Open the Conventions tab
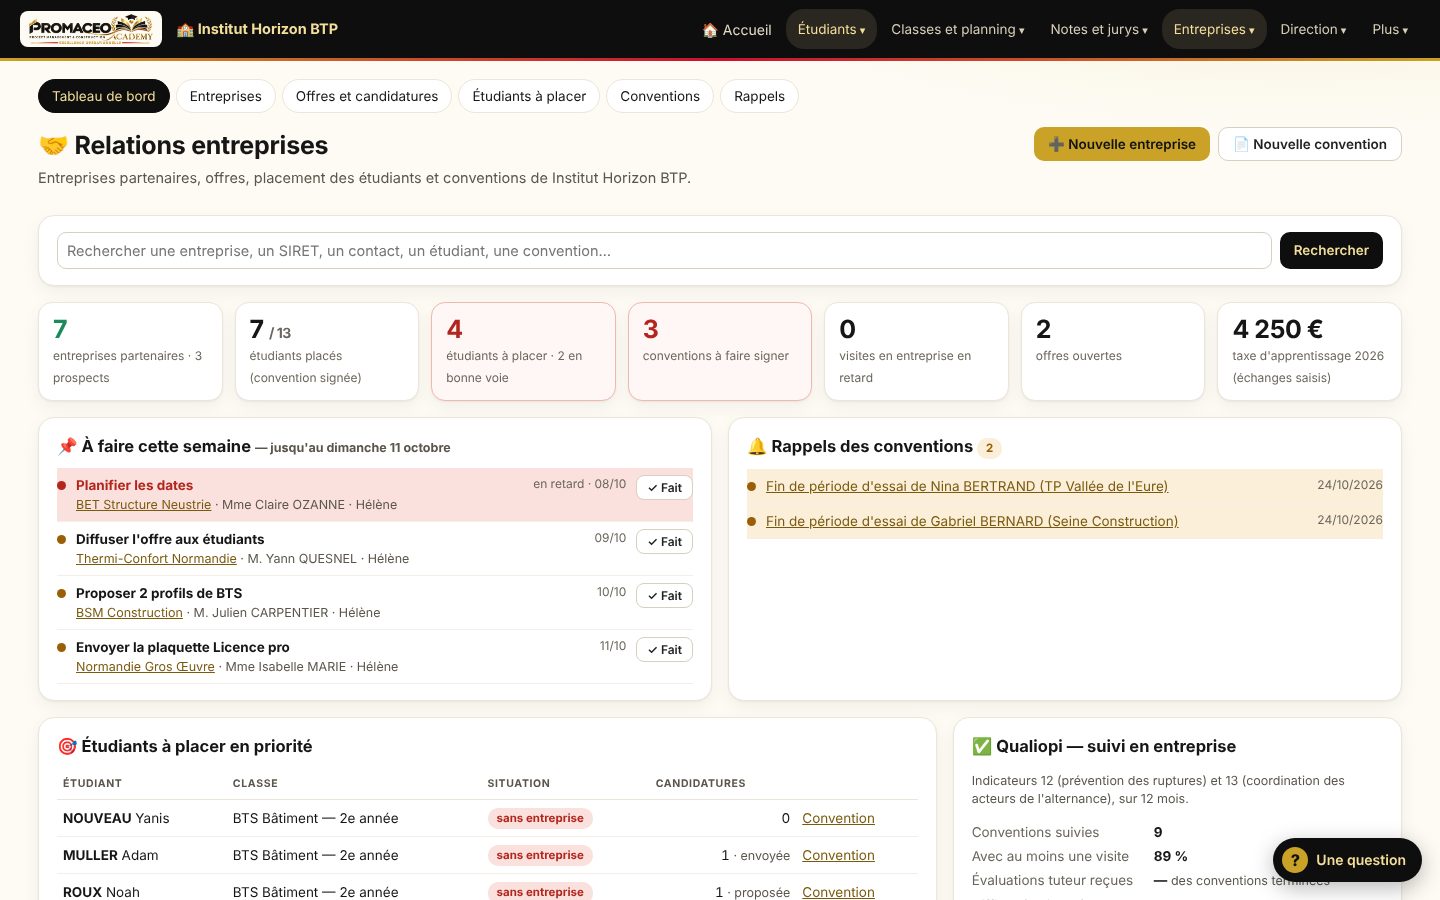1440x900 pixels. click(x=660, y=96)
